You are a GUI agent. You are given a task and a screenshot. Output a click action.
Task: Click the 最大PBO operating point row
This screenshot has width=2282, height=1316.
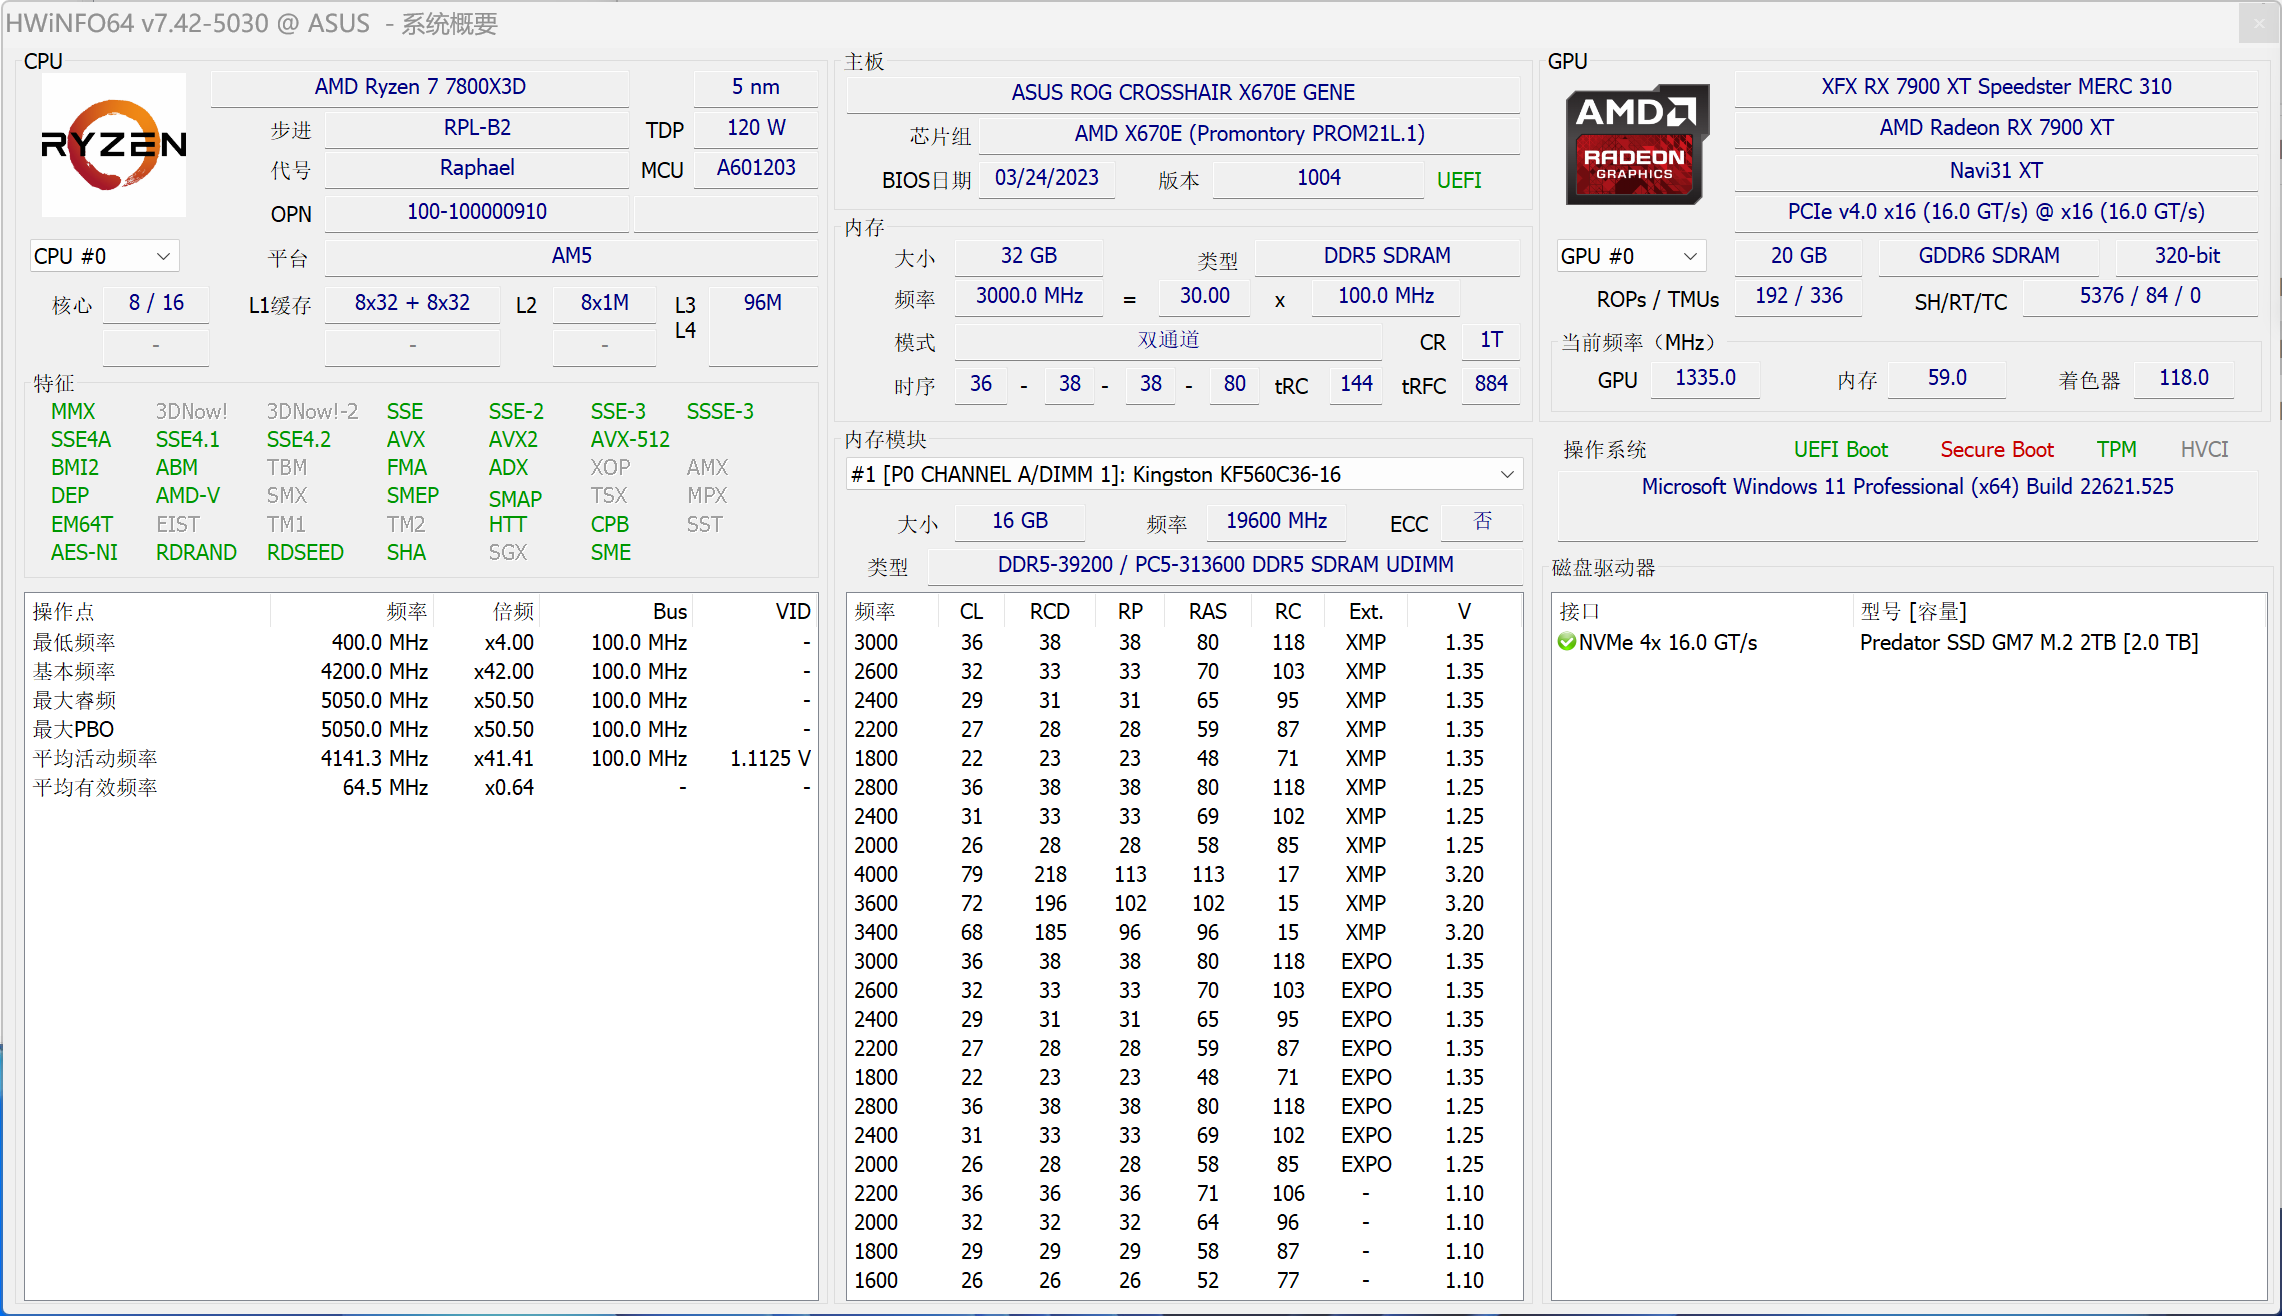click(x=421, y=730)
